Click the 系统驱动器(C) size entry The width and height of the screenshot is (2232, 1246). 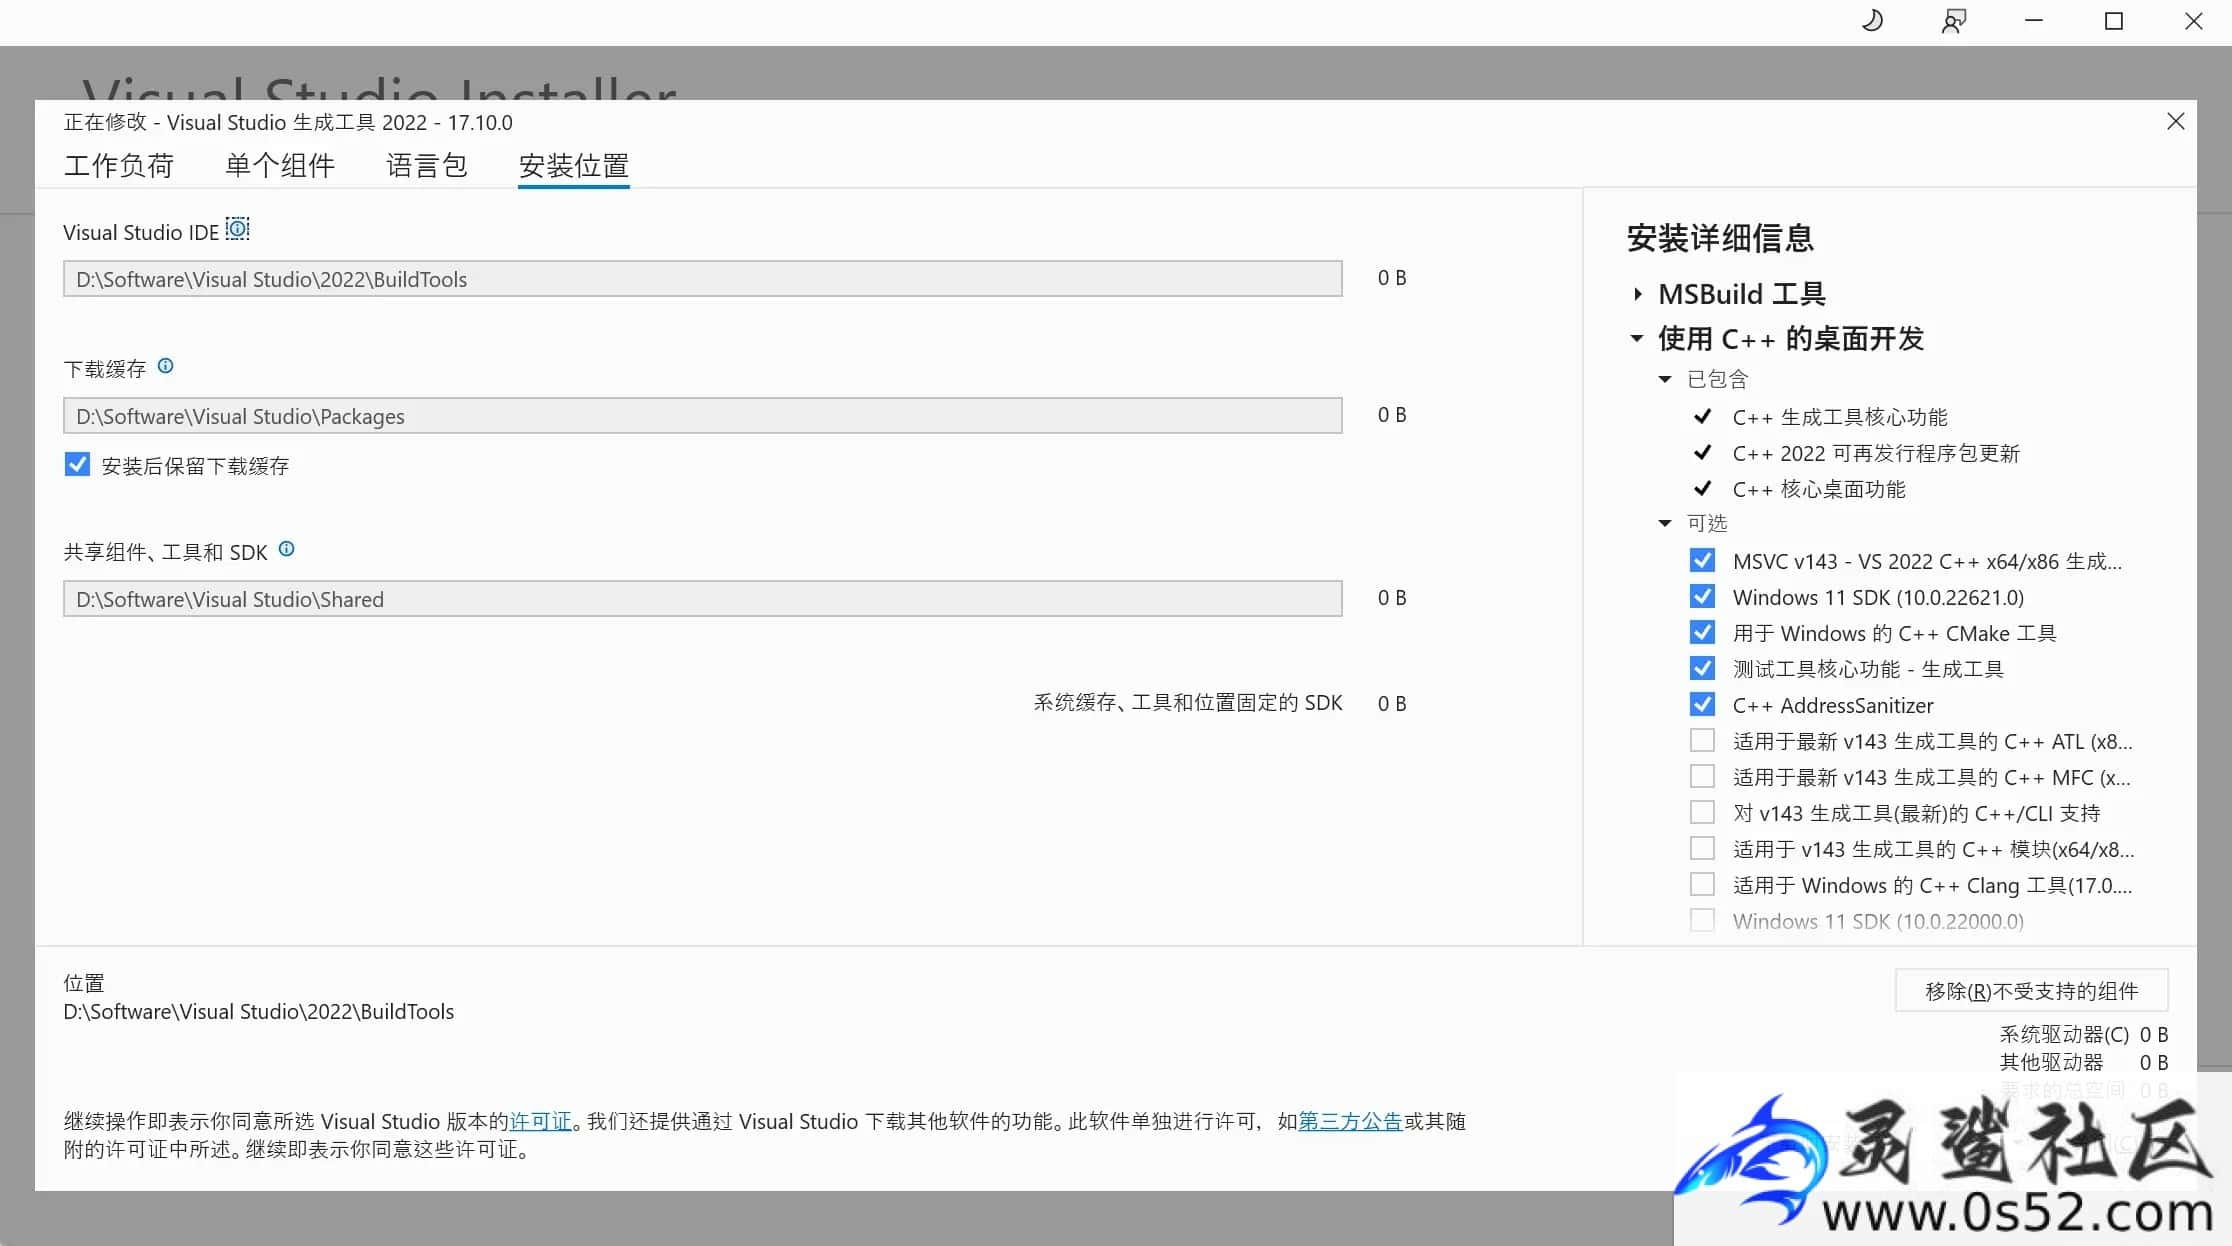(2083, 1034)
